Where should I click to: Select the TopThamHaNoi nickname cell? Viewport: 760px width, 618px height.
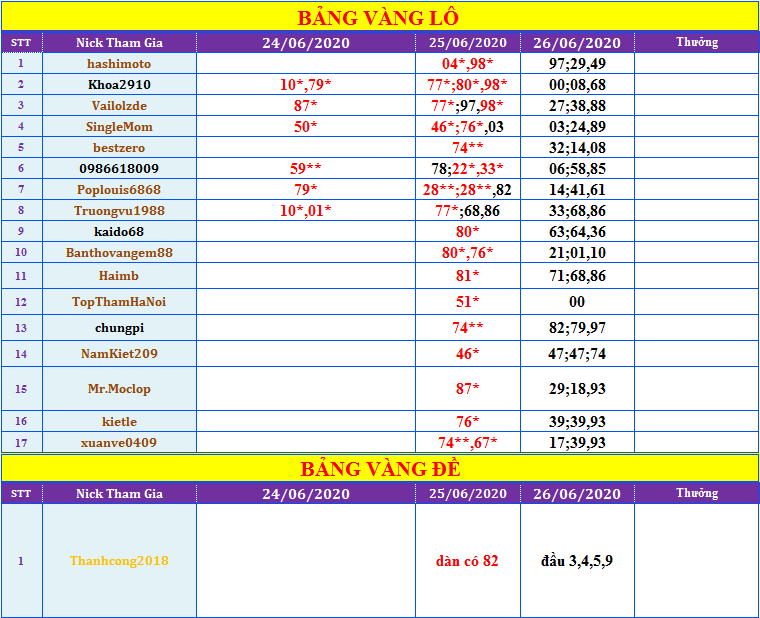119,302
